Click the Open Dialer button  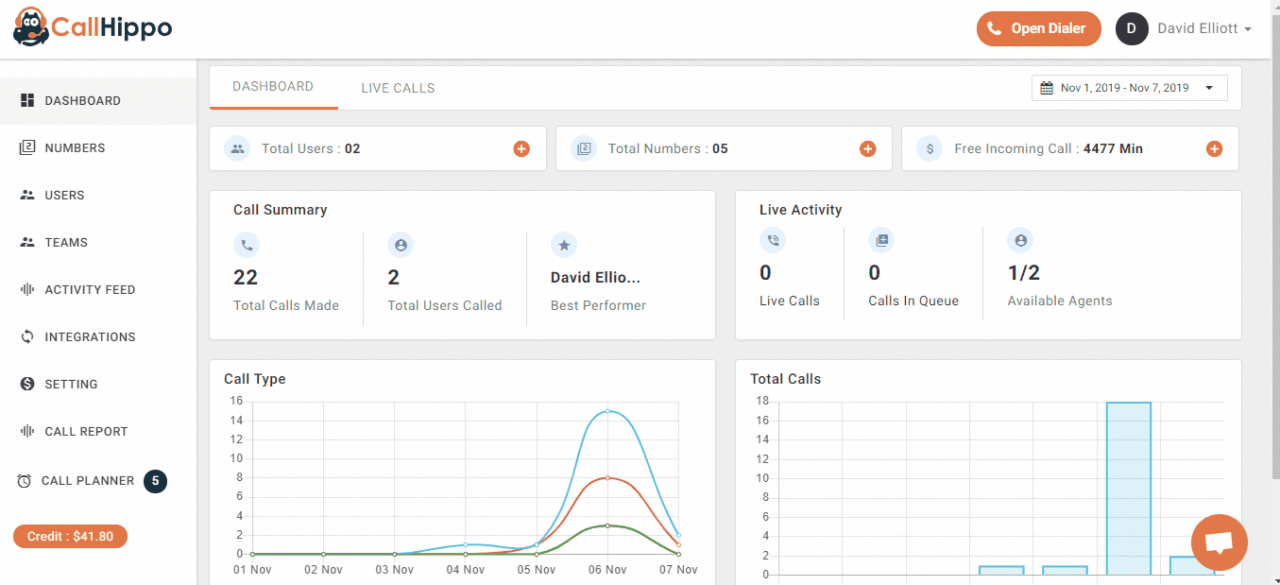1039,28
